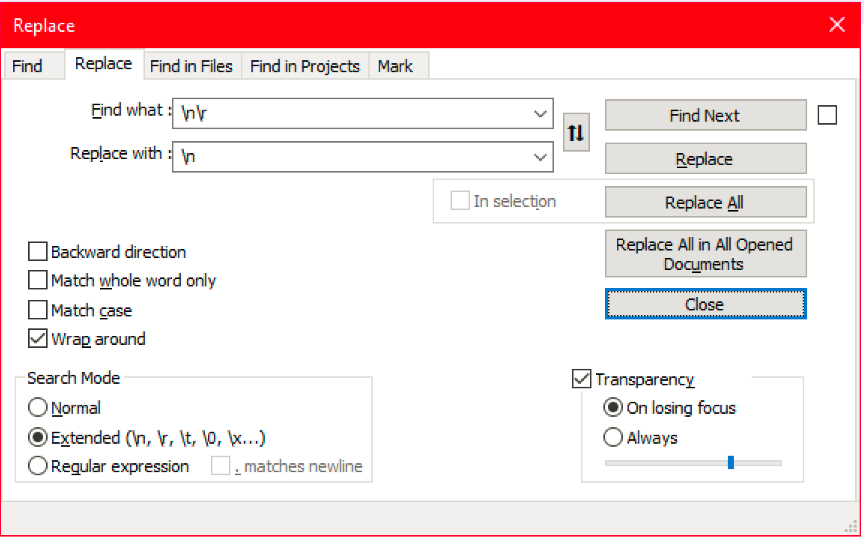
Task: Toggle Match whole word only
Action: (x=37, y=280)
